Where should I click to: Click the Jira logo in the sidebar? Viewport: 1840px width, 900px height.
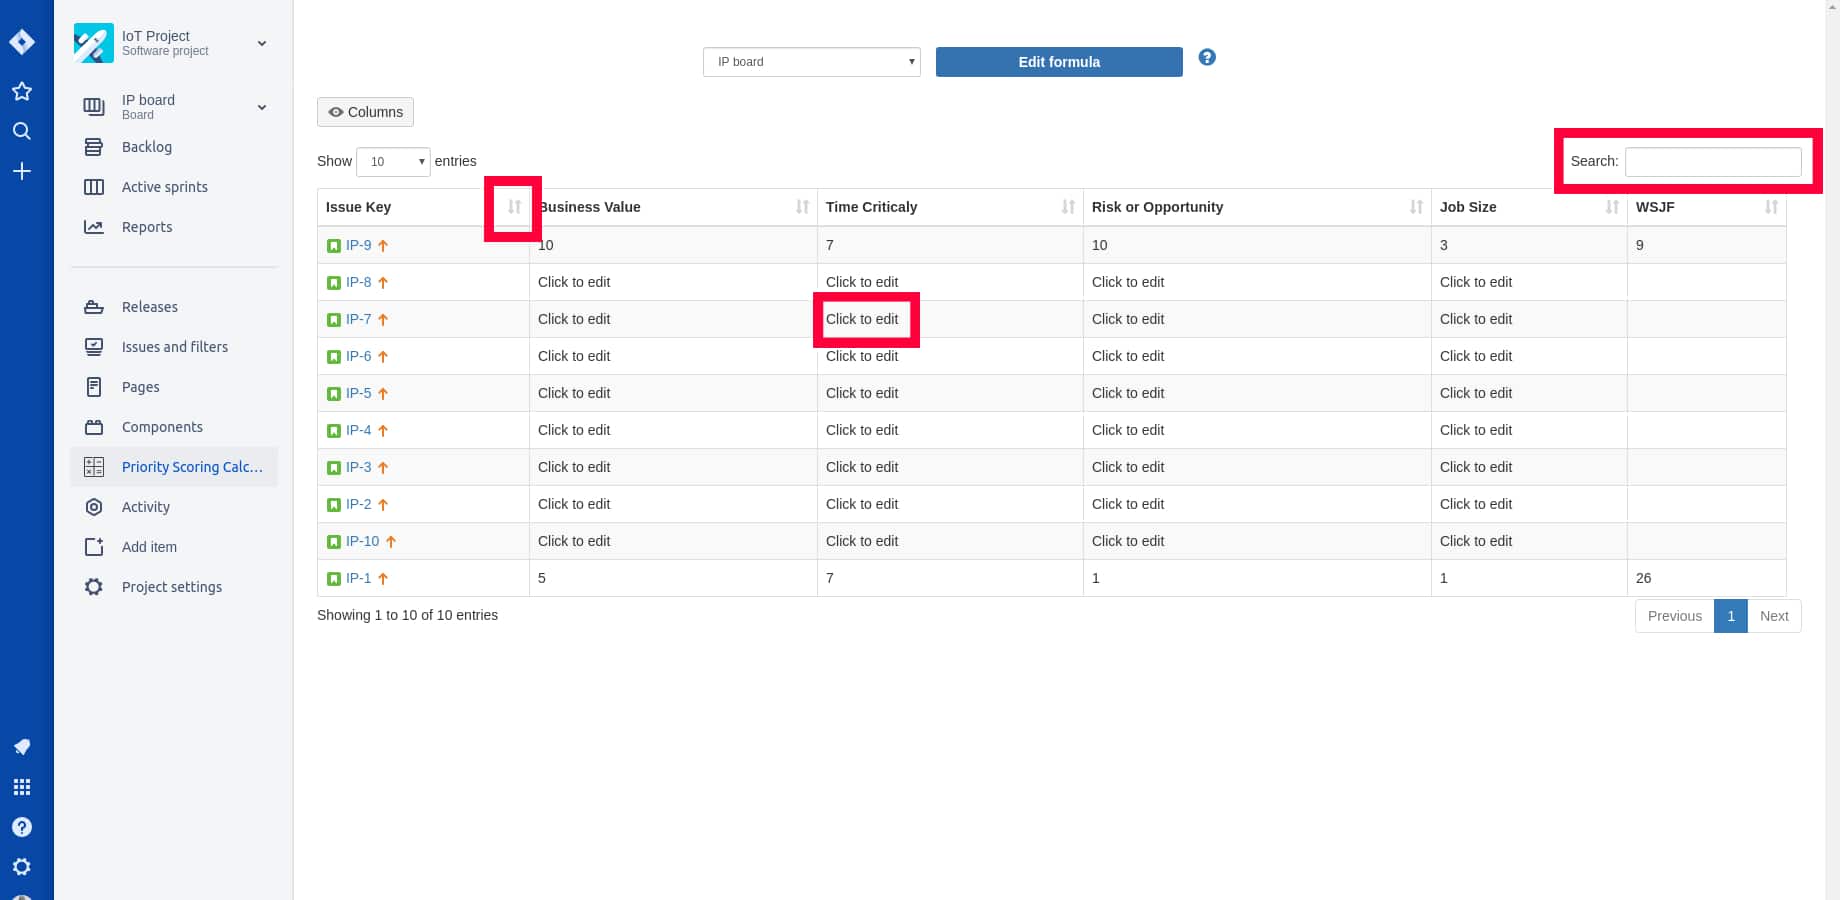[22, 42]
